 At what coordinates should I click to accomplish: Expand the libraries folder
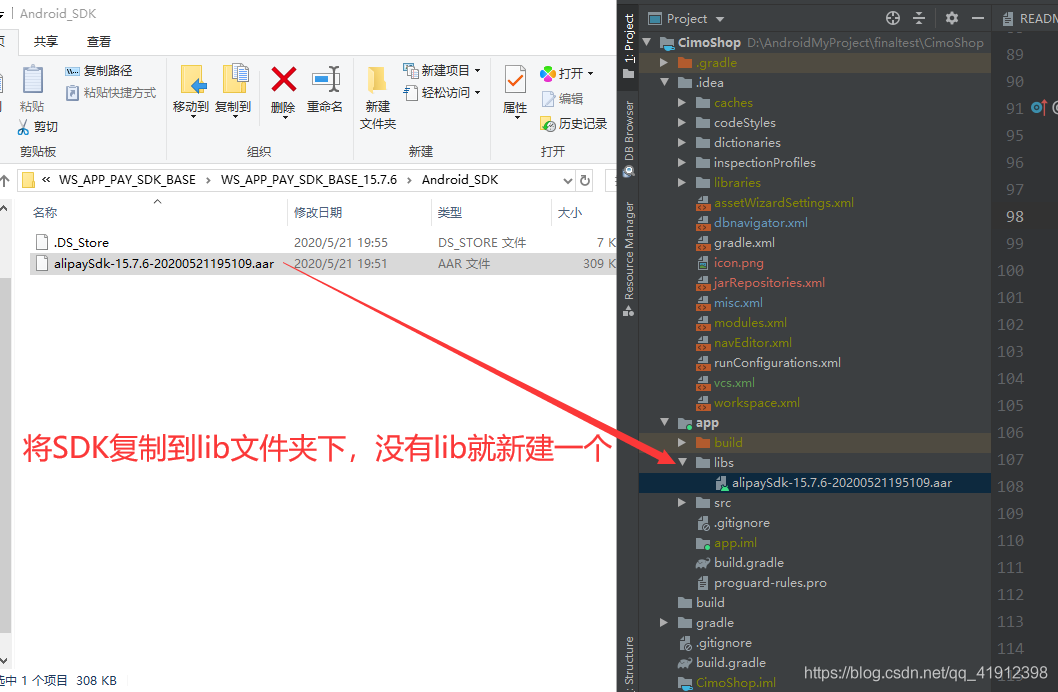(681, 182)
